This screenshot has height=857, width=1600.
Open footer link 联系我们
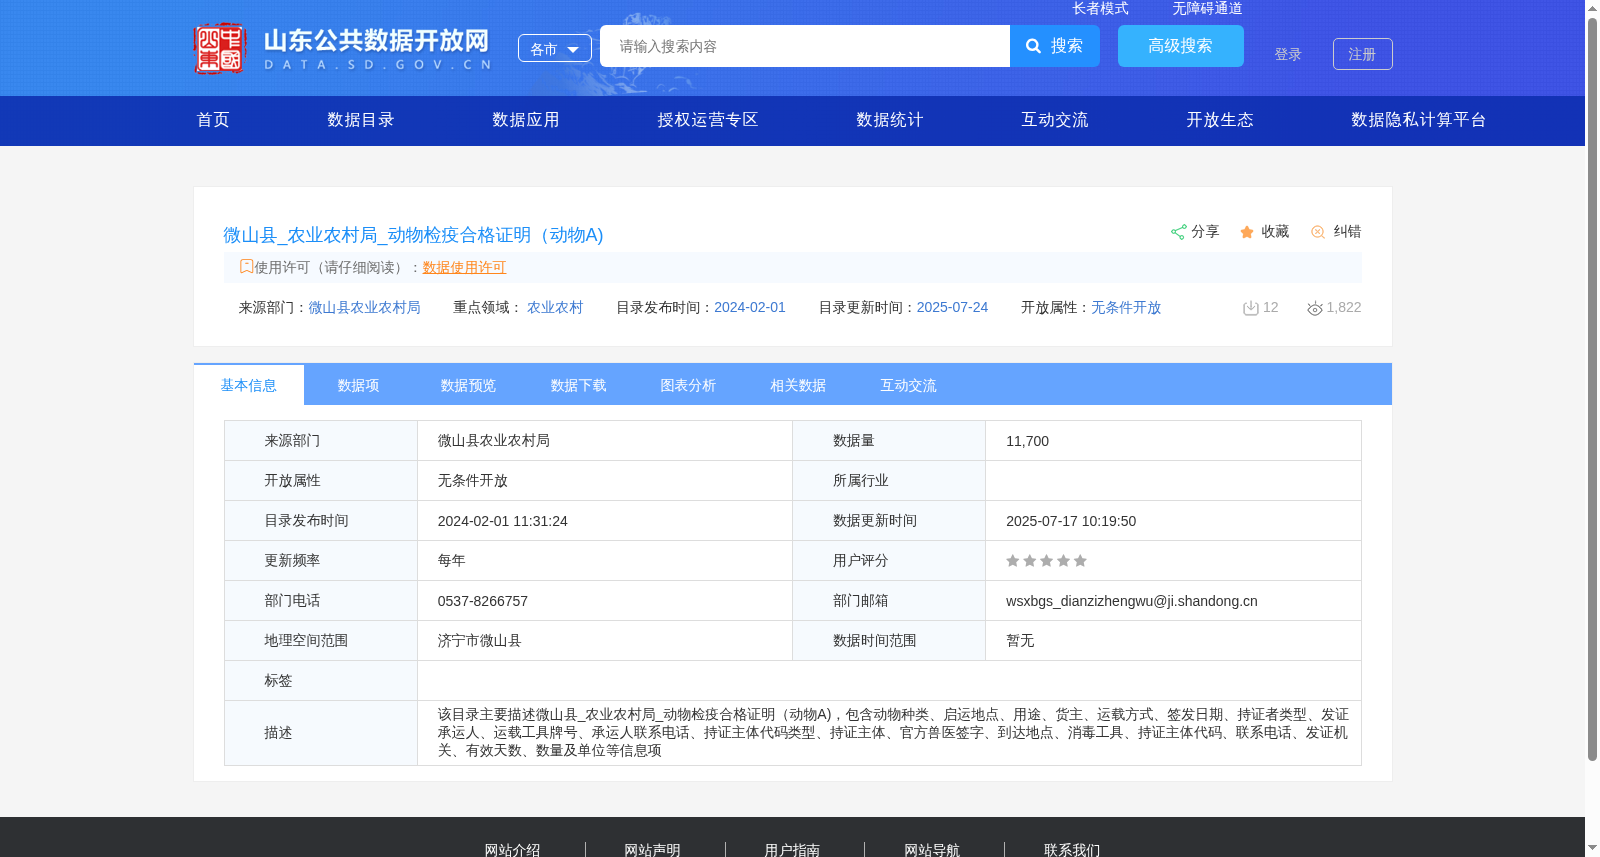pos(1072,850)
